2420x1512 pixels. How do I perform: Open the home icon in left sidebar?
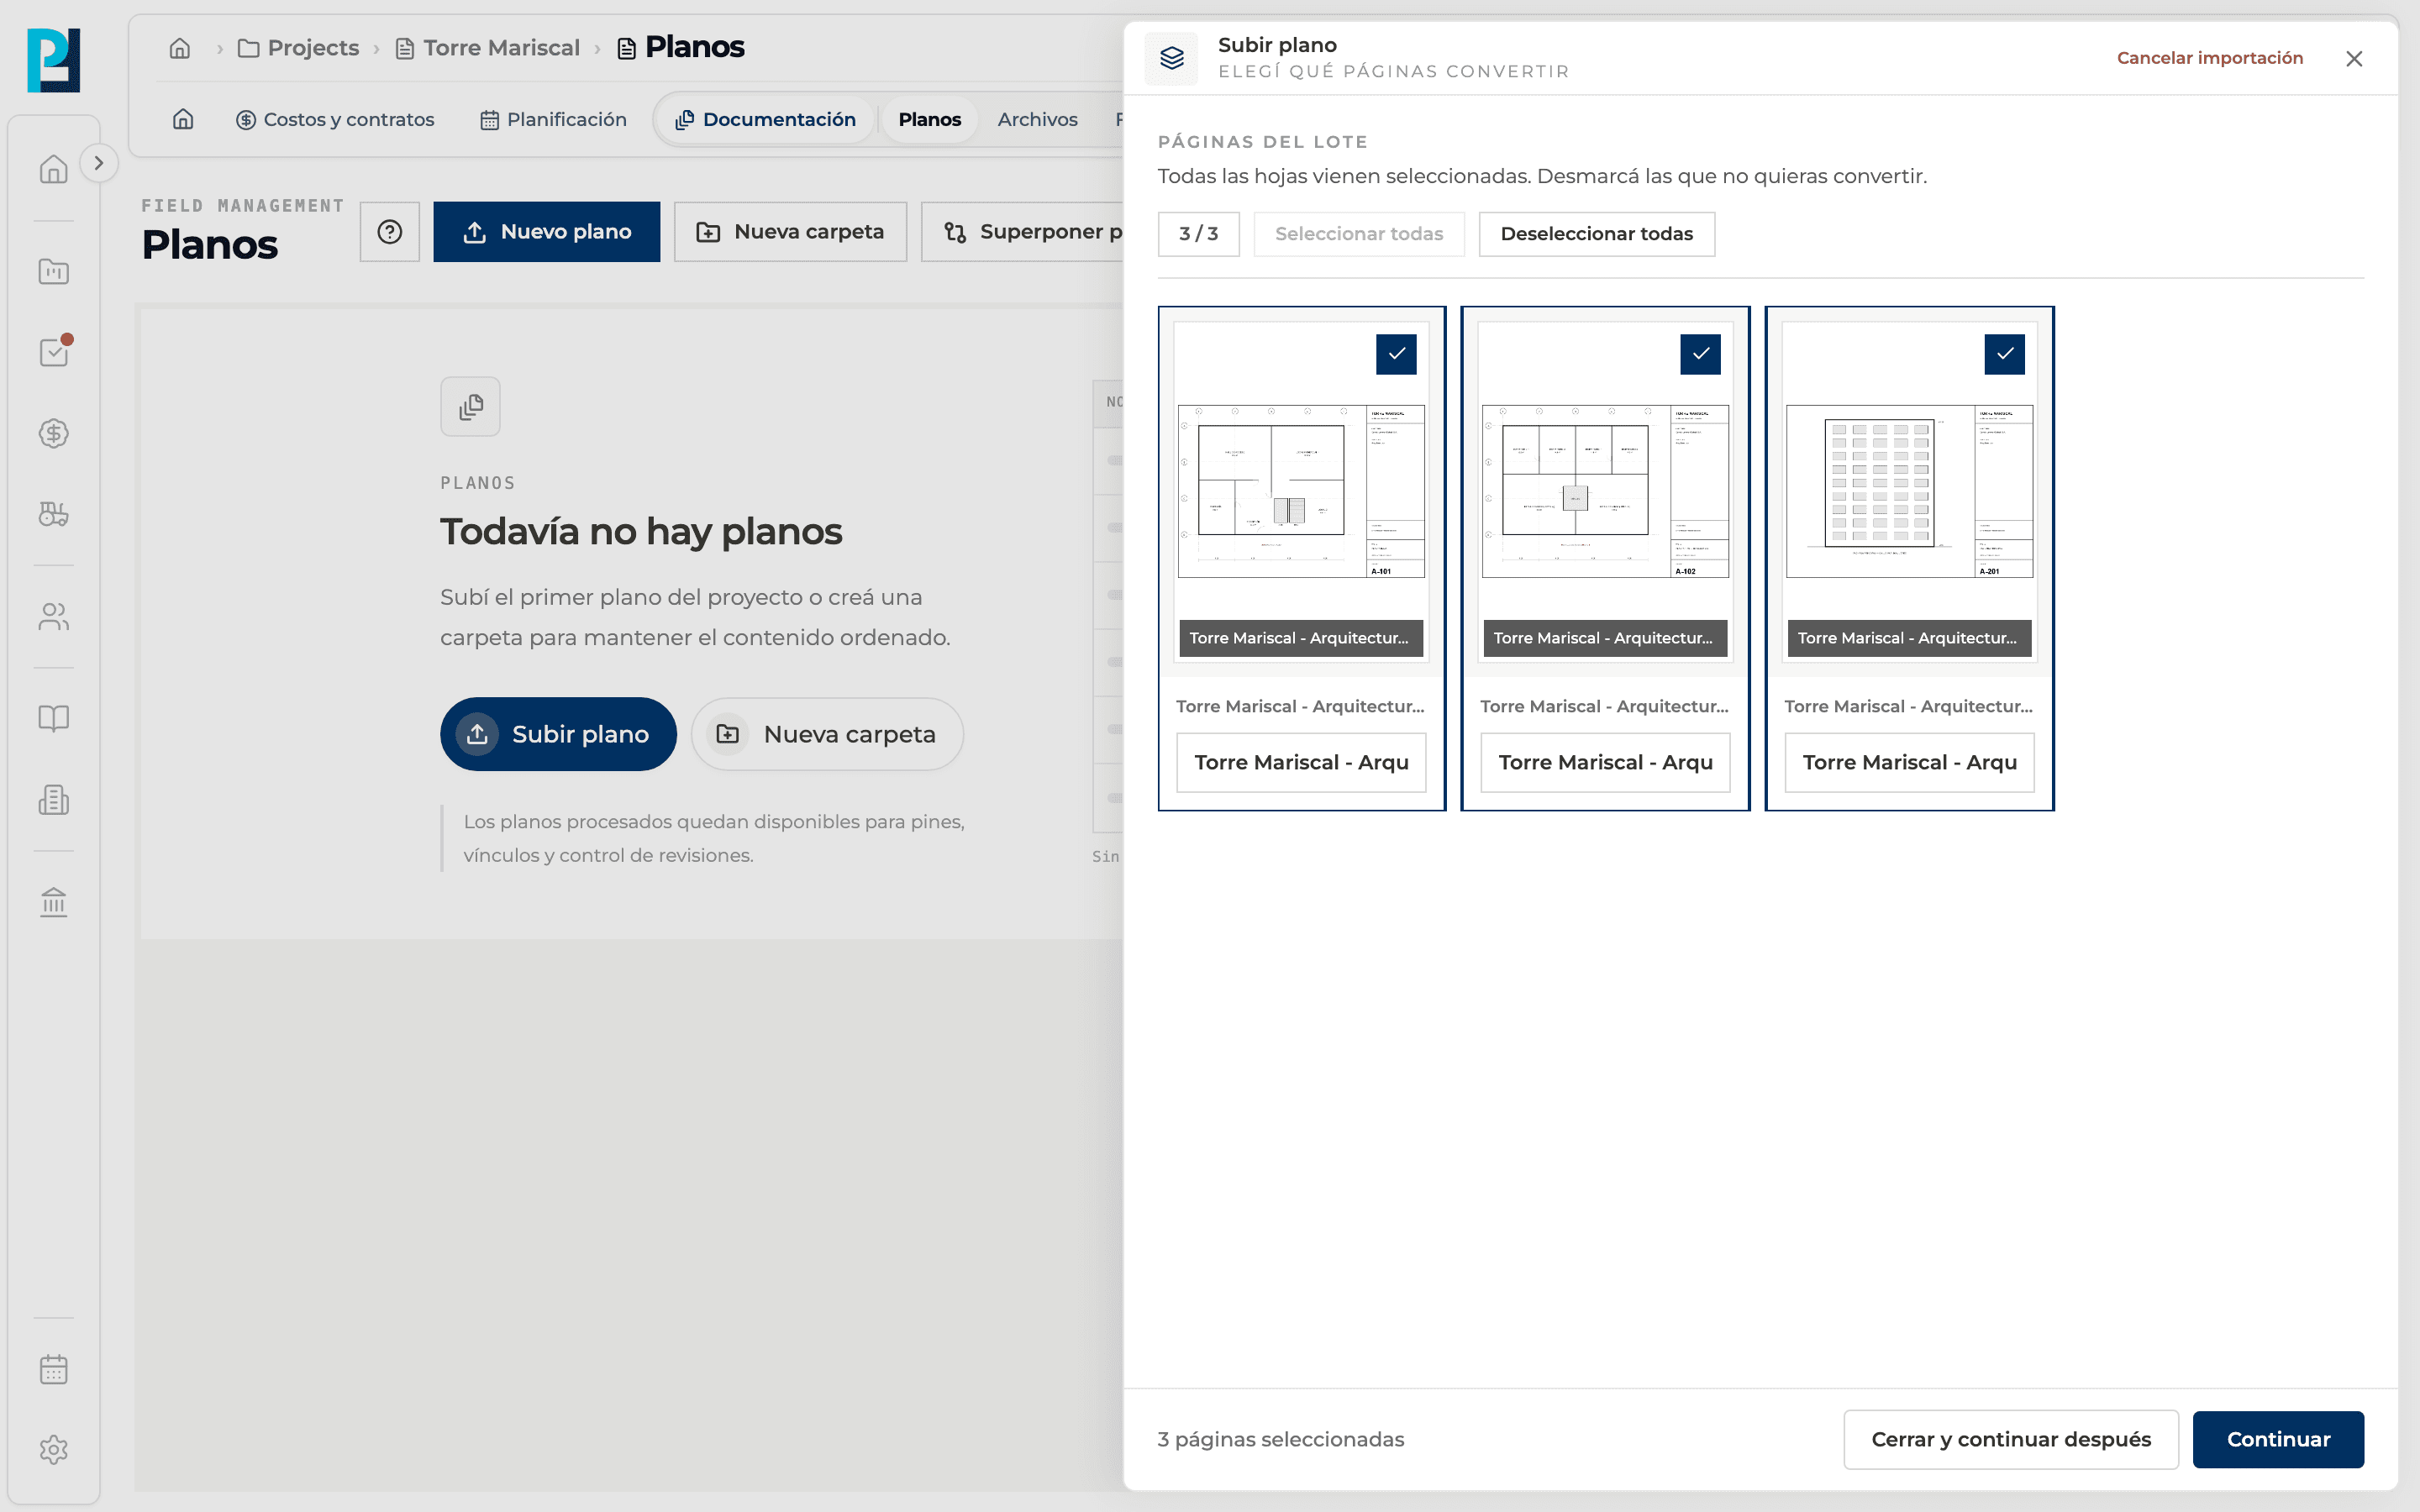coord(53,169)
